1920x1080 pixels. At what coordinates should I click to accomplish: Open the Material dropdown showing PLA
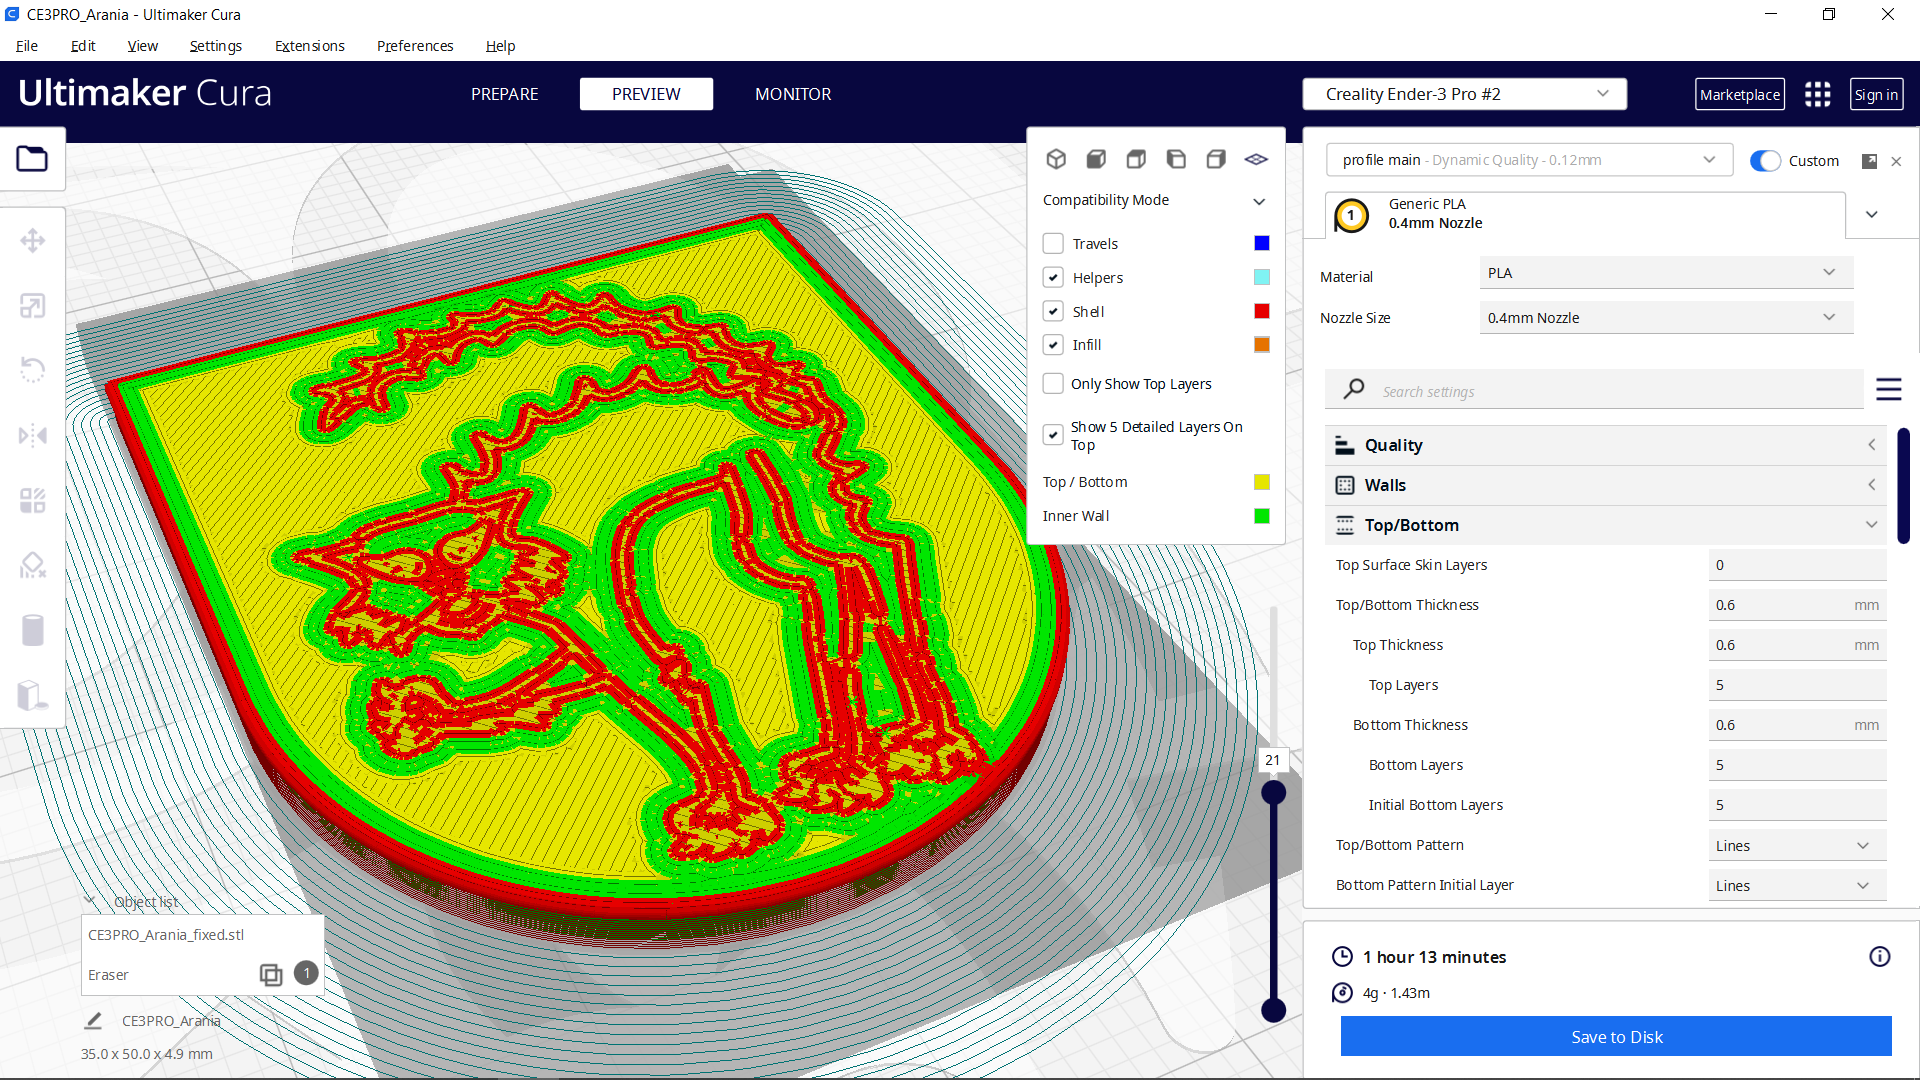[1664, 272]
